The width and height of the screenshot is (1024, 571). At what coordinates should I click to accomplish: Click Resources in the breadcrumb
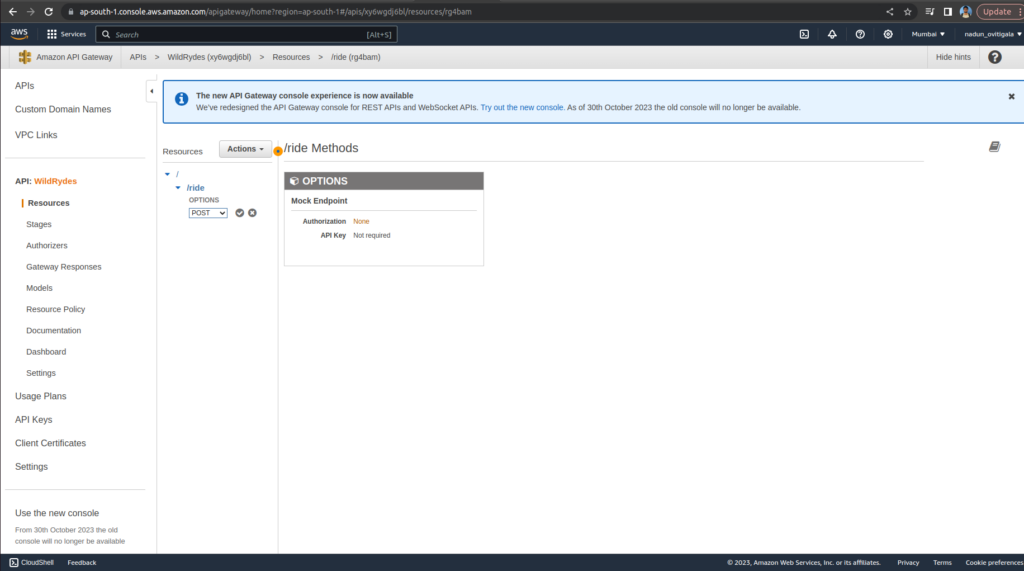click(x=291, y=57)
